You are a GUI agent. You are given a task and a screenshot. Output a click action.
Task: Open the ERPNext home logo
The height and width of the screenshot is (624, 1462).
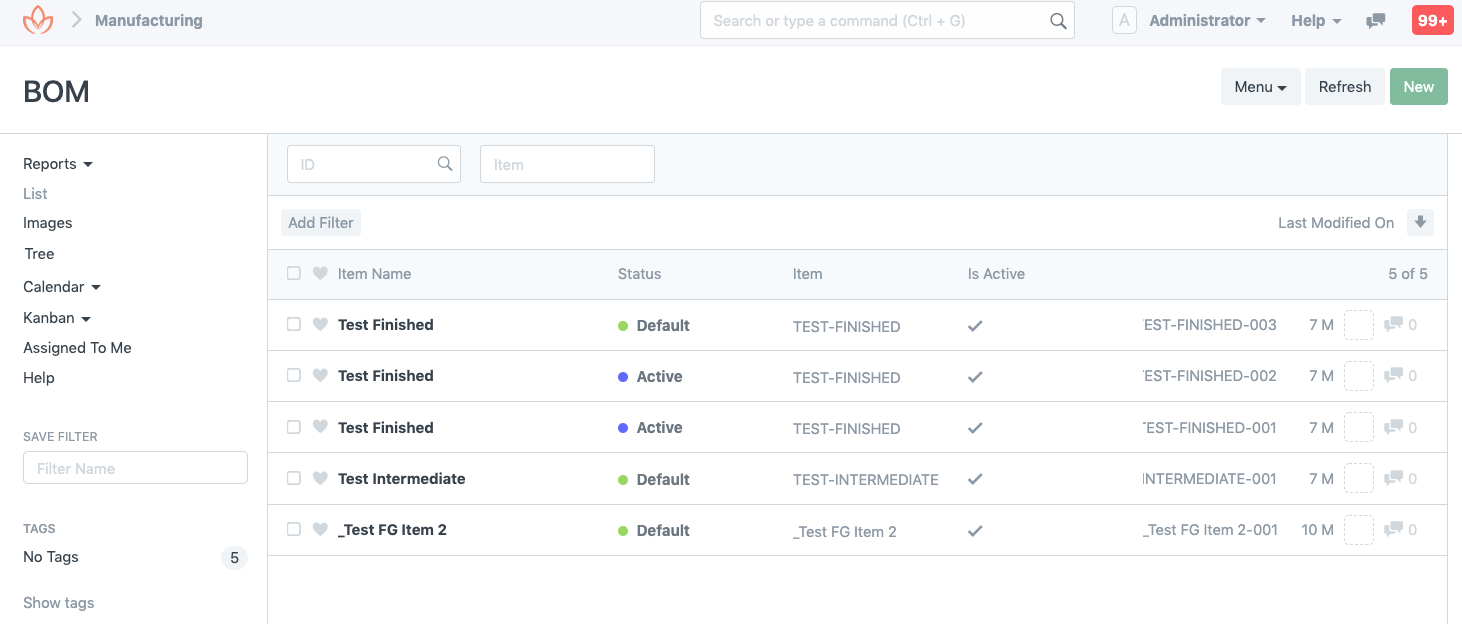pos(37,20)
